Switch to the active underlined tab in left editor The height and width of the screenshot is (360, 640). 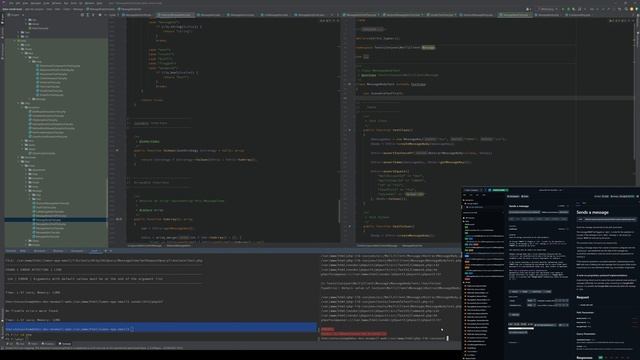pyautogui.click(x=176, y=15)
